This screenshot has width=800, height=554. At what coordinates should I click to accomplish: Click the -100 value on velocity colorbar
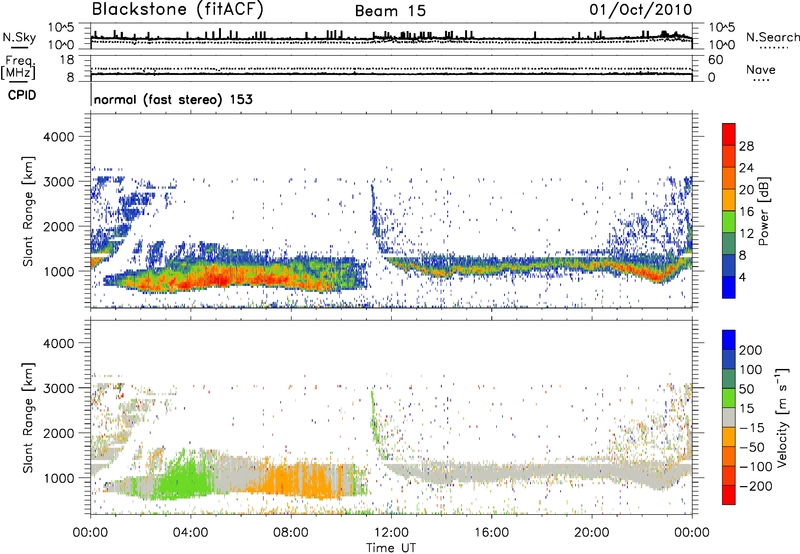click(755, 467)
